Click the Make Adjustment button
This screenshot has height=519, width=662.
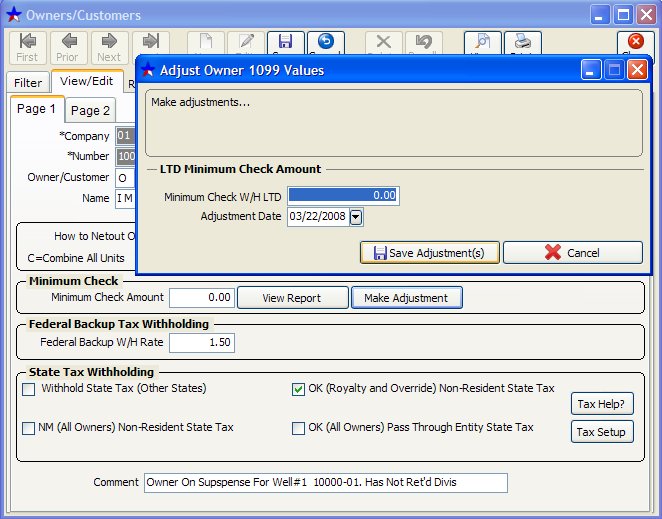point(407,298)
